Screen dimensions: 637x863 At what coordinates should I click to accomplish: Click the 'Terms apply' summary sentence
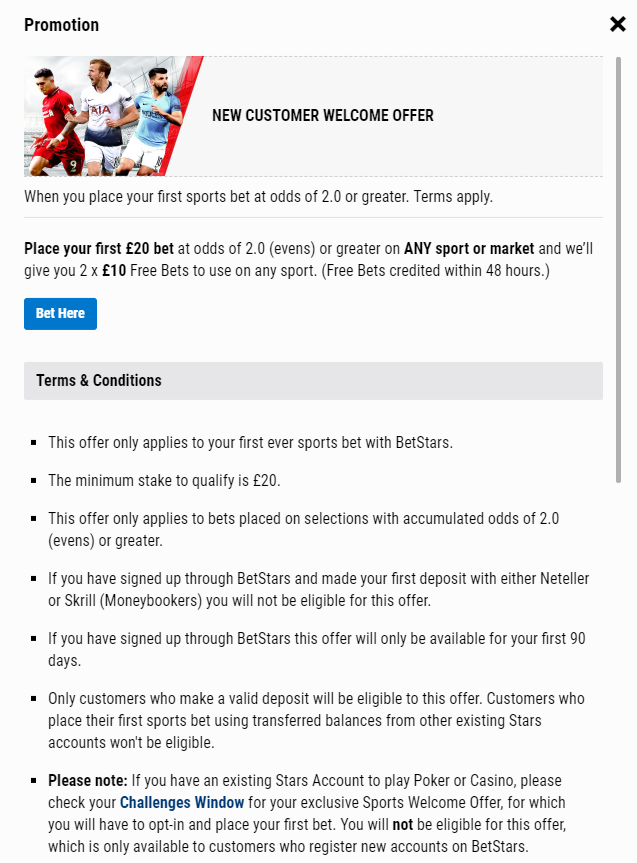pos(258,196)
